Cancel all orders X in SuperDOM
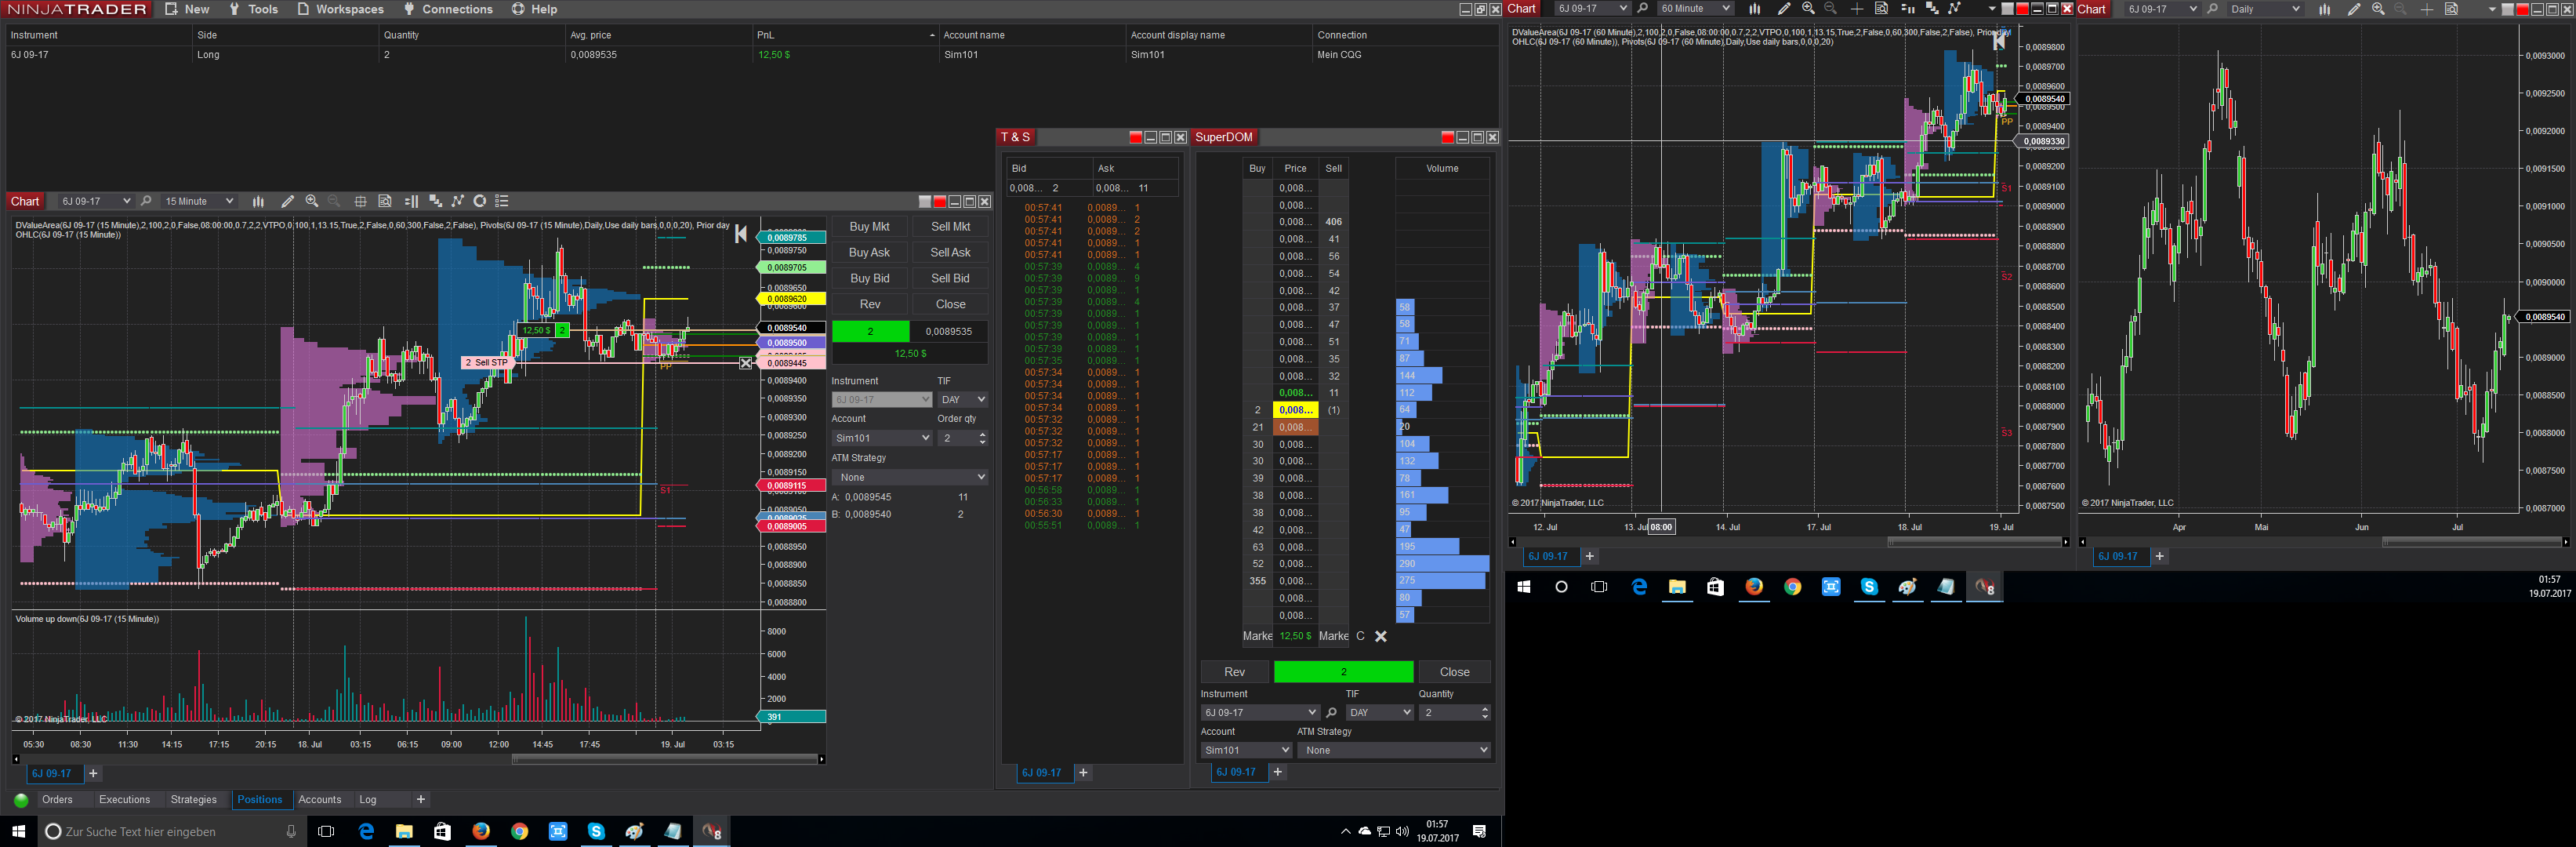This screenshot has height=847, width=2576. (1381, 636)
